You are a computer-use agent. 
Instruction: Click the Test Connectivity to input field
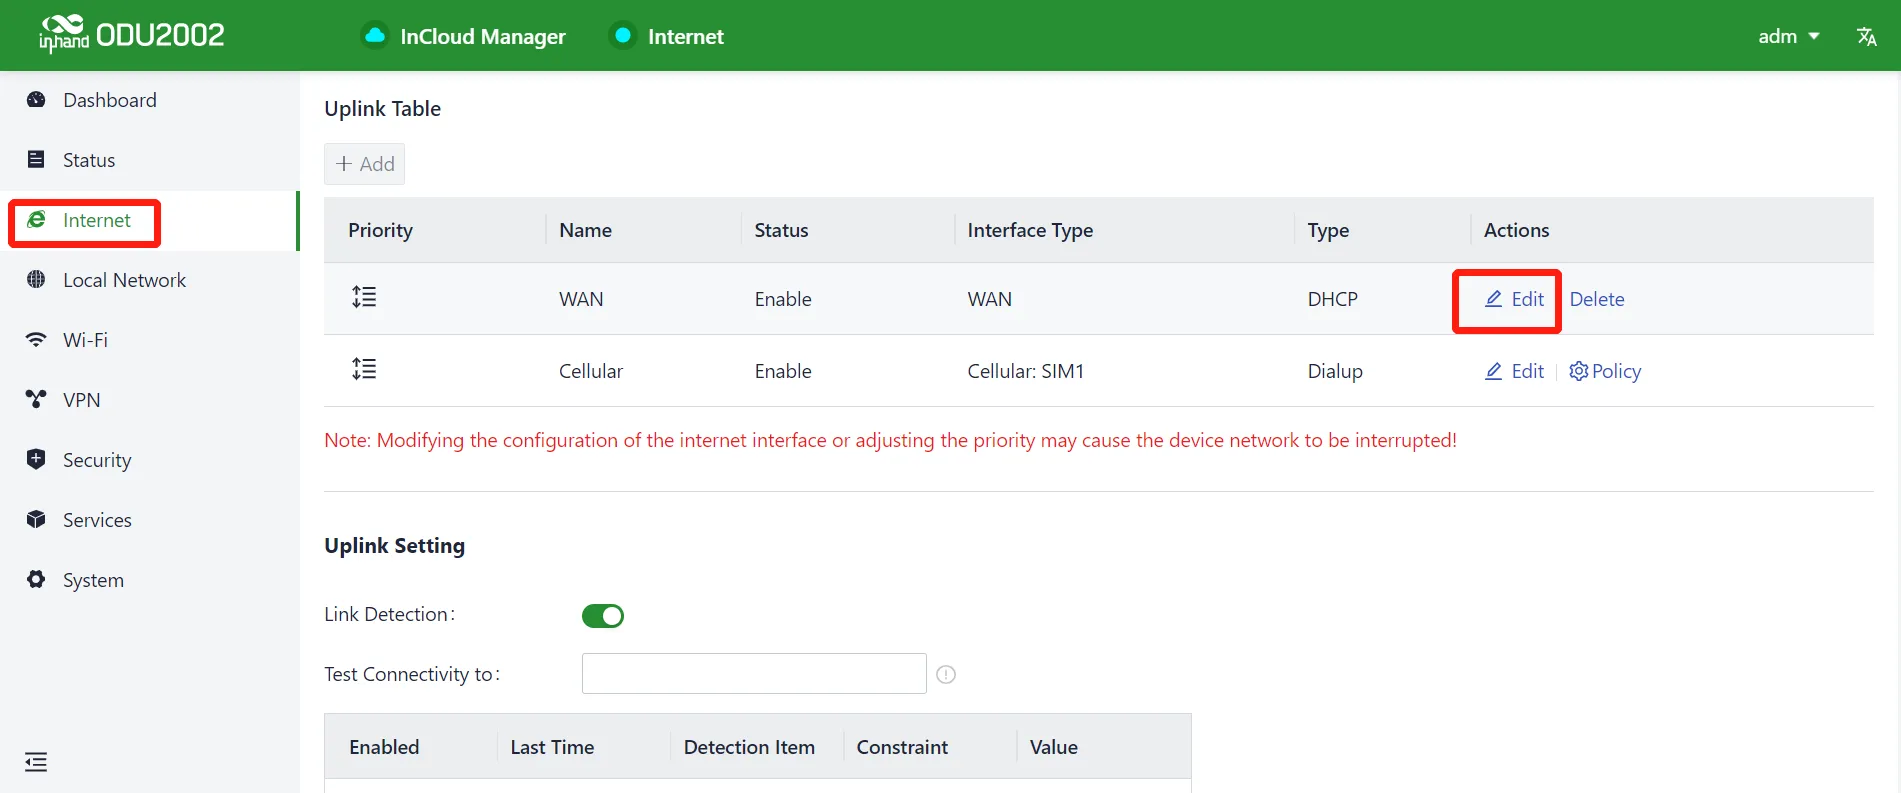[754, 674]
